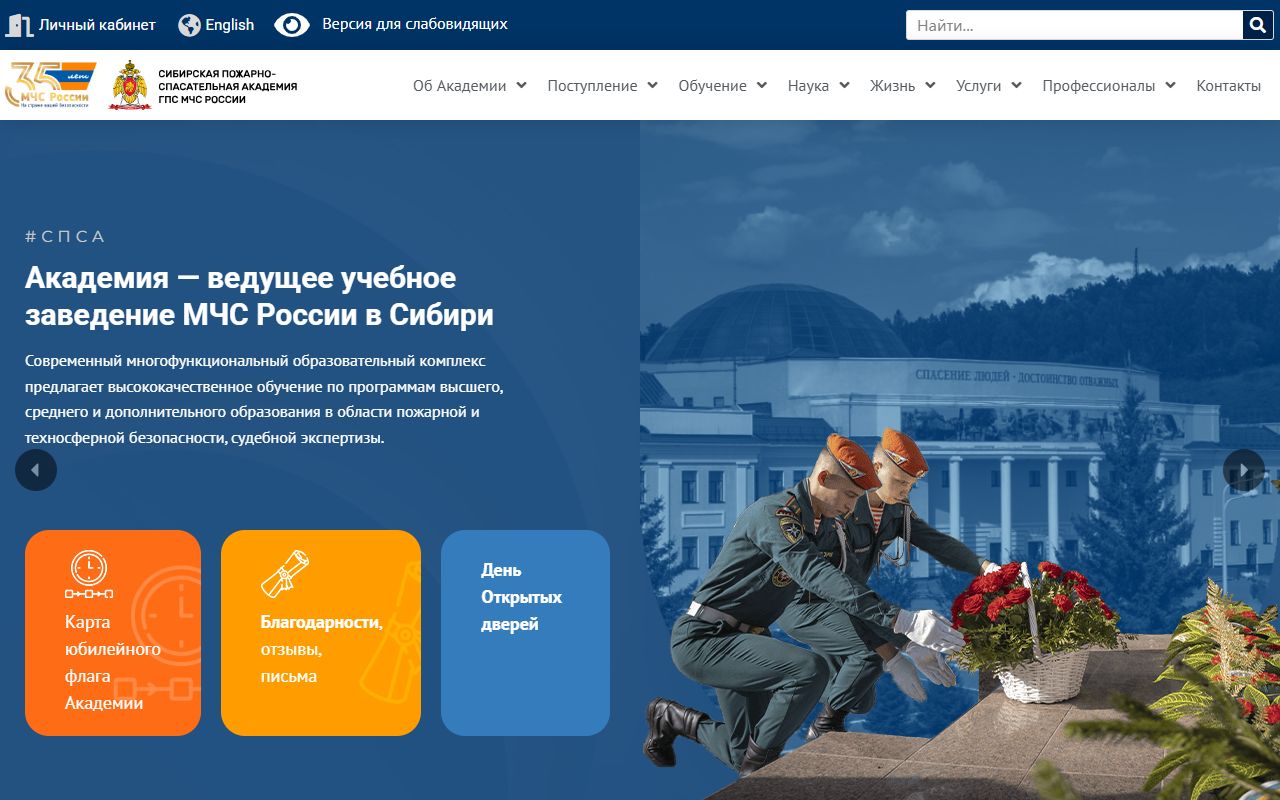Image resolution: width=1280 pixels, height=800 pixels.
Task: Expand the Жизнь menu chevron
Action: (x=930, y=86)
